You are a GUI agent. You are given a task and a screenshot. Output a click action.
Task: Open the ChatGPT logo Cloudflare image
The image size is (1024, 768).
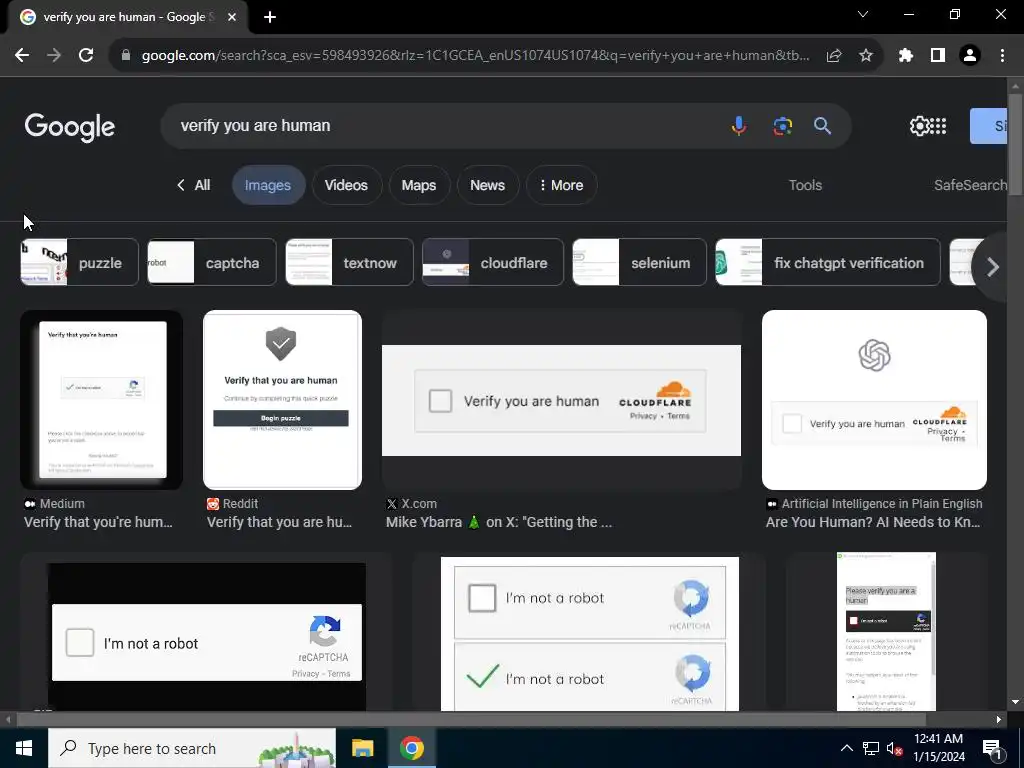click(x=874, y=400)
